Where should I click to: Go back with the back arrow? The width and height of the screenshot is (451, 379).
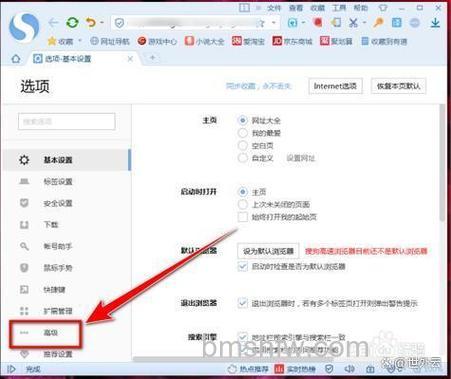point(53,23)
